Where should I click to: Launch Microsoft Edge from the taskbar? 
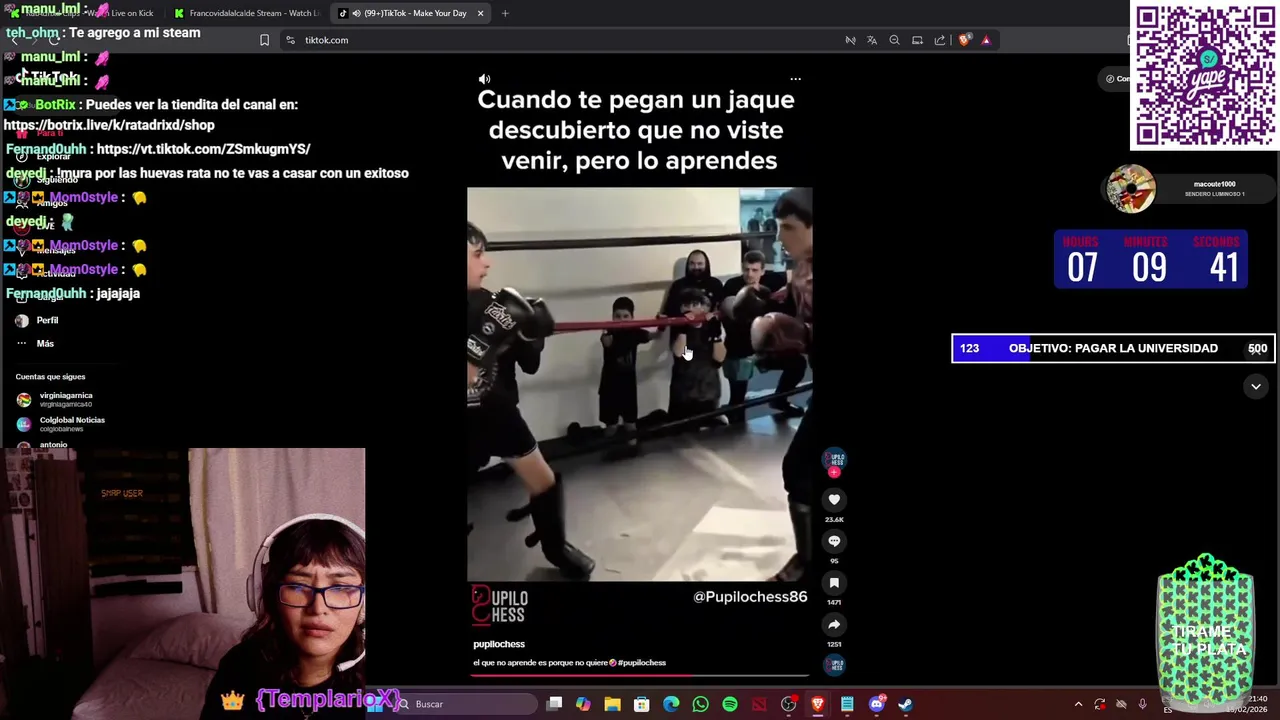671,704
